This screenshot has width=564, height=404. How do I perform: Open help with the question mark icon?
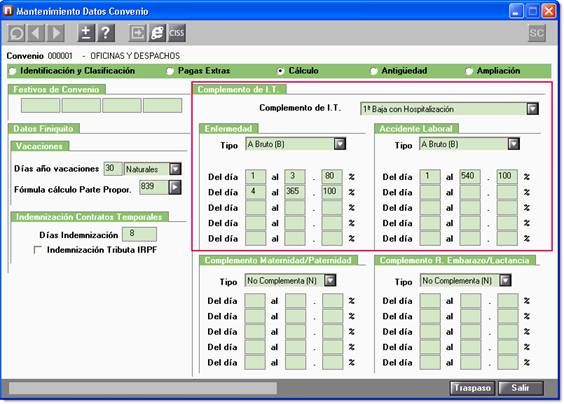(106, 33)
